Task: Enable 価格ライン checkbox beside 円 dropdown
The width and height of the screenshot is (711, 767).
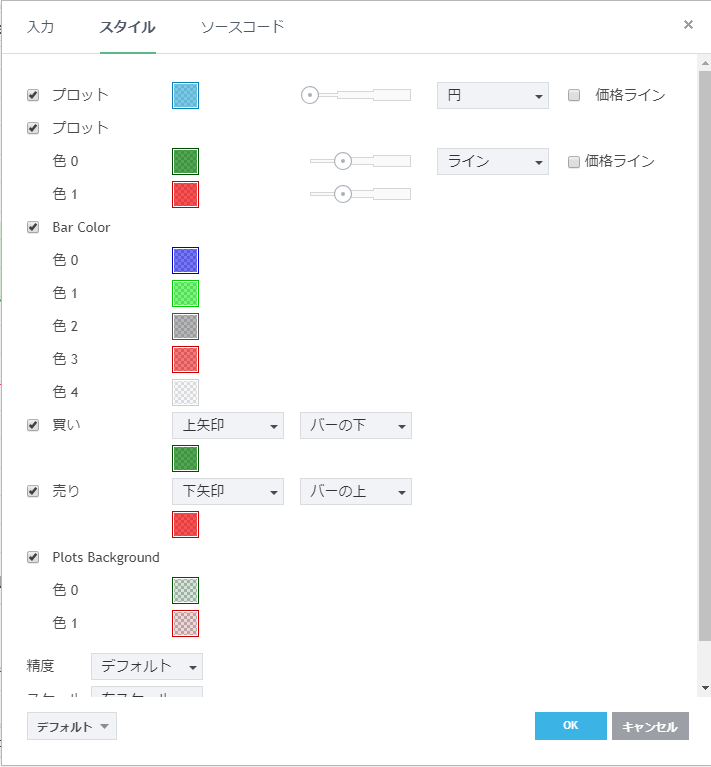Action: (x=574, y=95)
